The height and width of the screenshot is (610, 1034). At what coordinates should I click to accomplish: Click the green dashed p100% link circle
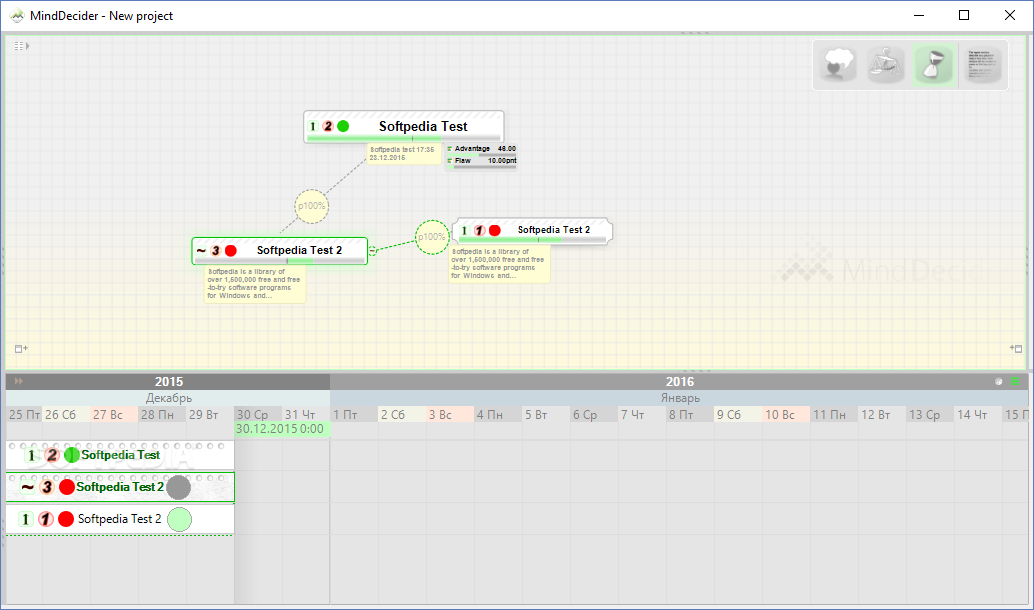(432, 237)
